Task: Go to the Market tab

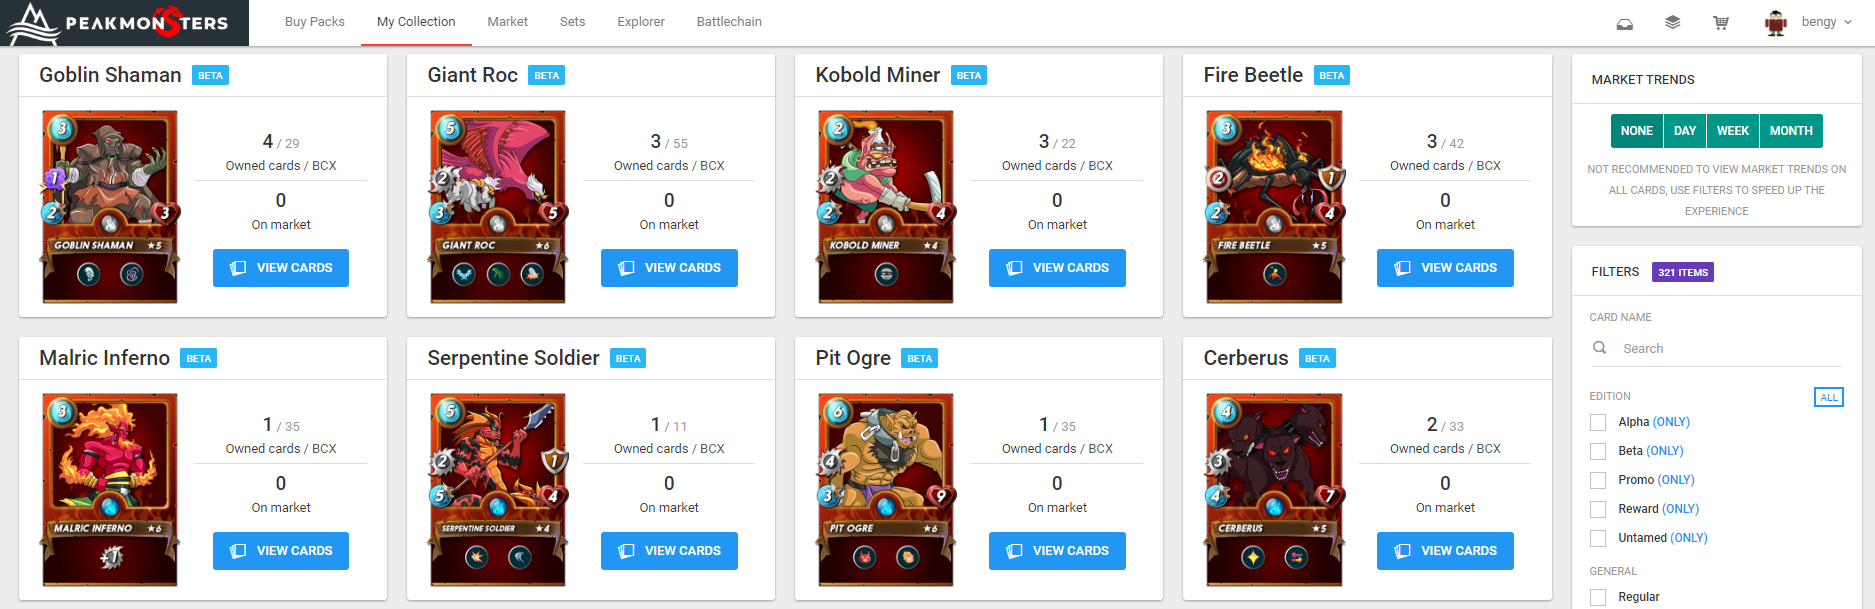Action: point(507,22)
